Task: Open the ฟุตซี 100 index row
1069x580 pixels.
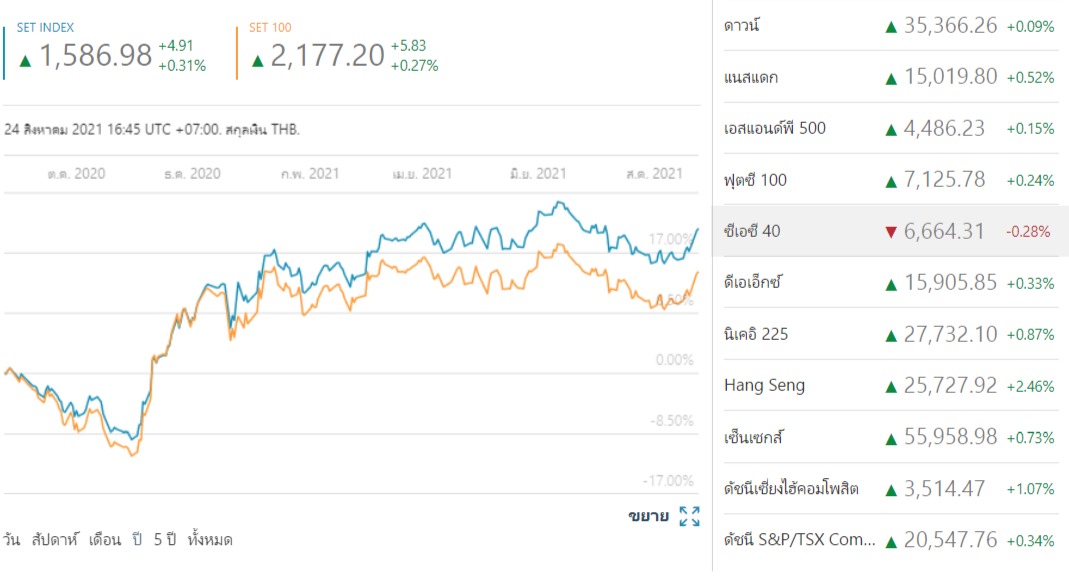Action: coord(755,180)
